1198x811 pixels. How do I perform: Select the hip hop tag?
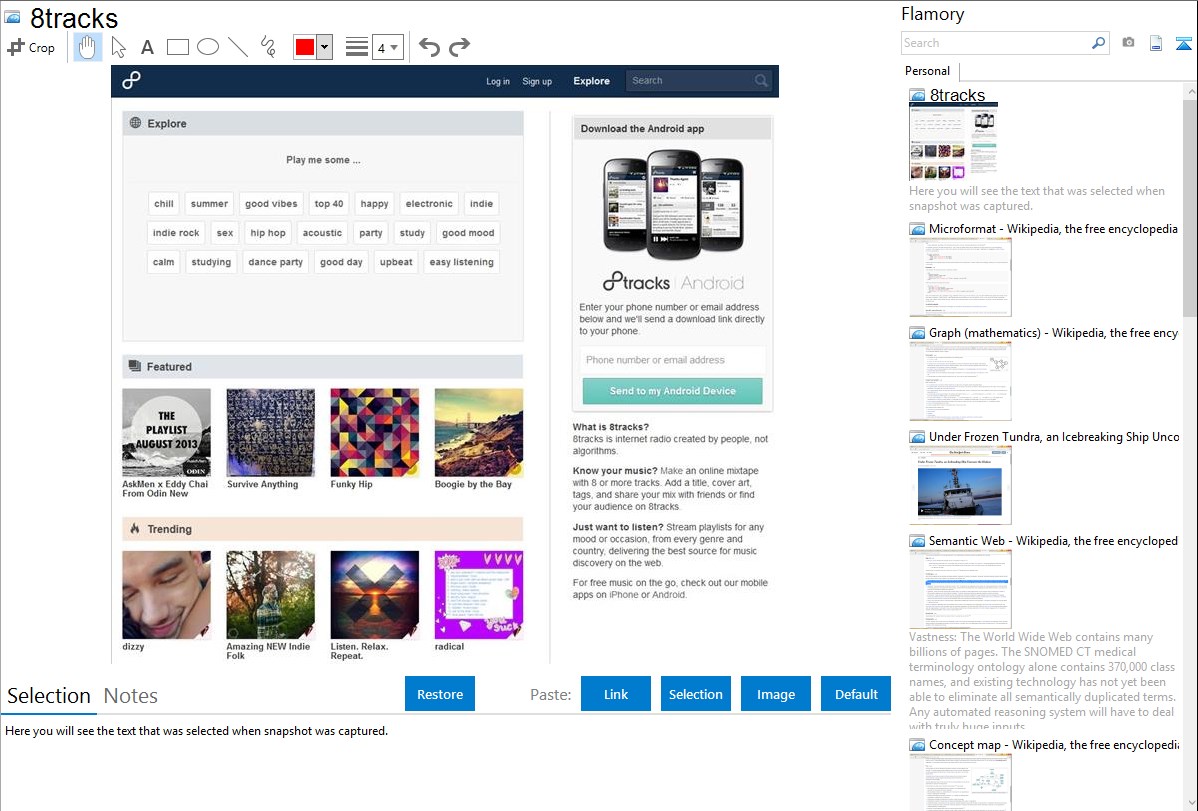pos(267,232)
